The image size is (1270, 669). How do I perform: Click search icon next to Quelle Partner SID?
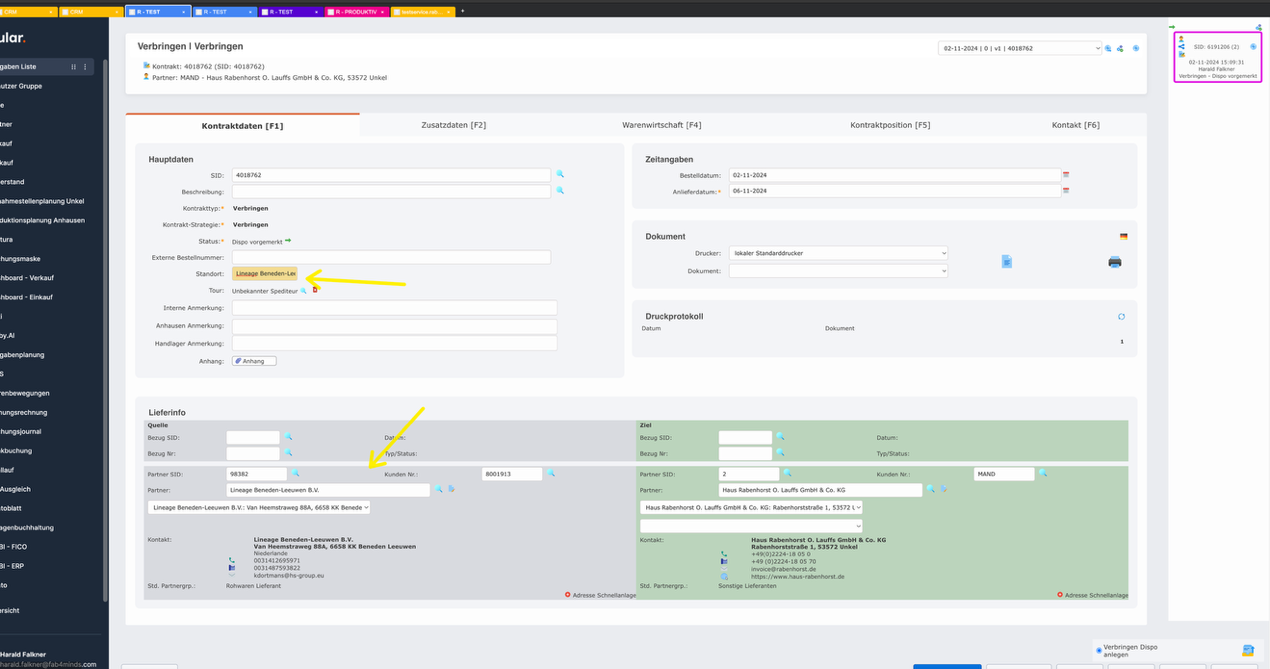(x=295, y=474)
